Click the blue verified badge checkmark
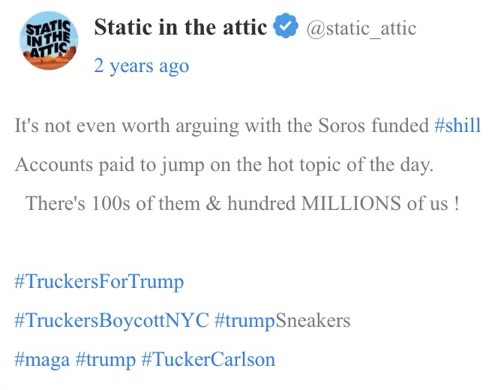492x390 pixels. [x=285, y=26]
